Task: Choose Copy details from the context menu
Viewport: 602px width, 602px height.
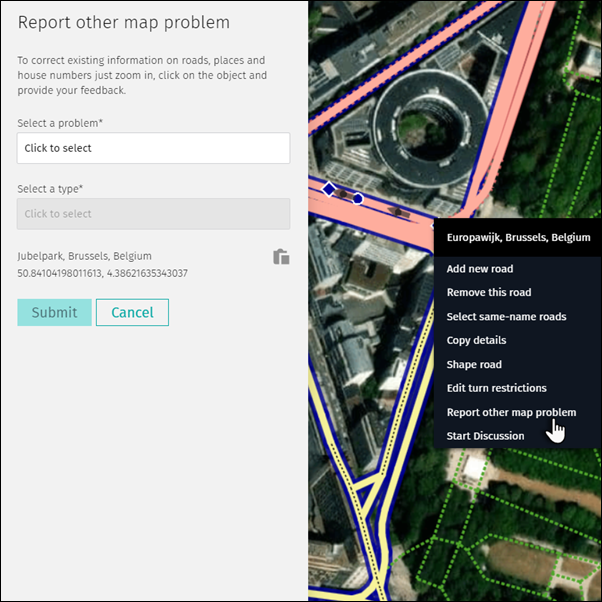Action: pyautogui.click(x=476, y=341)
